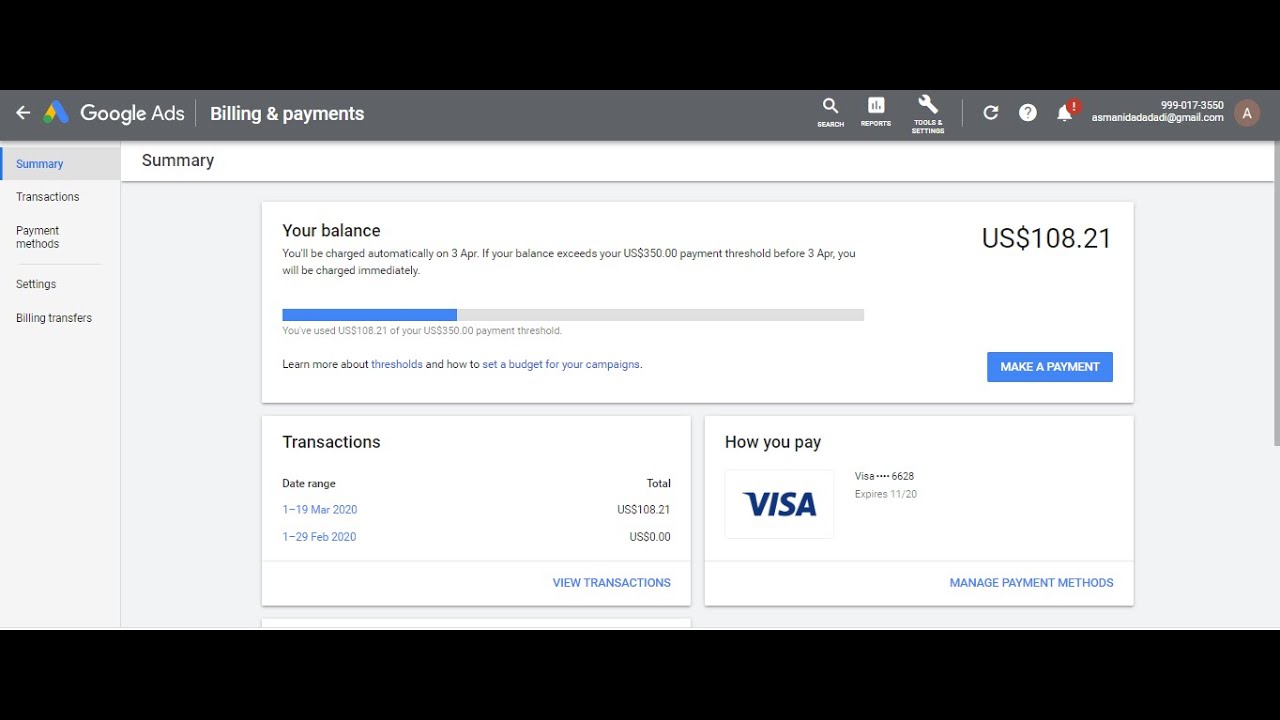Follow the 'thresholds' link

click(x=397, y=365)
